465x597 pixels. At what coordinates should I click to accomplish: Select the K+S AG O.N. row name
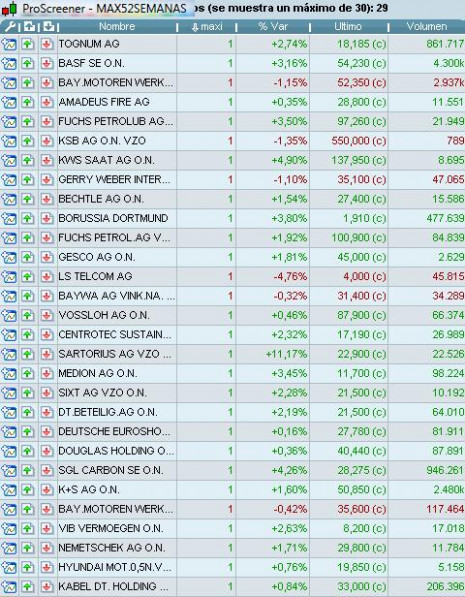pyautogui.click(x=89, y=490)
